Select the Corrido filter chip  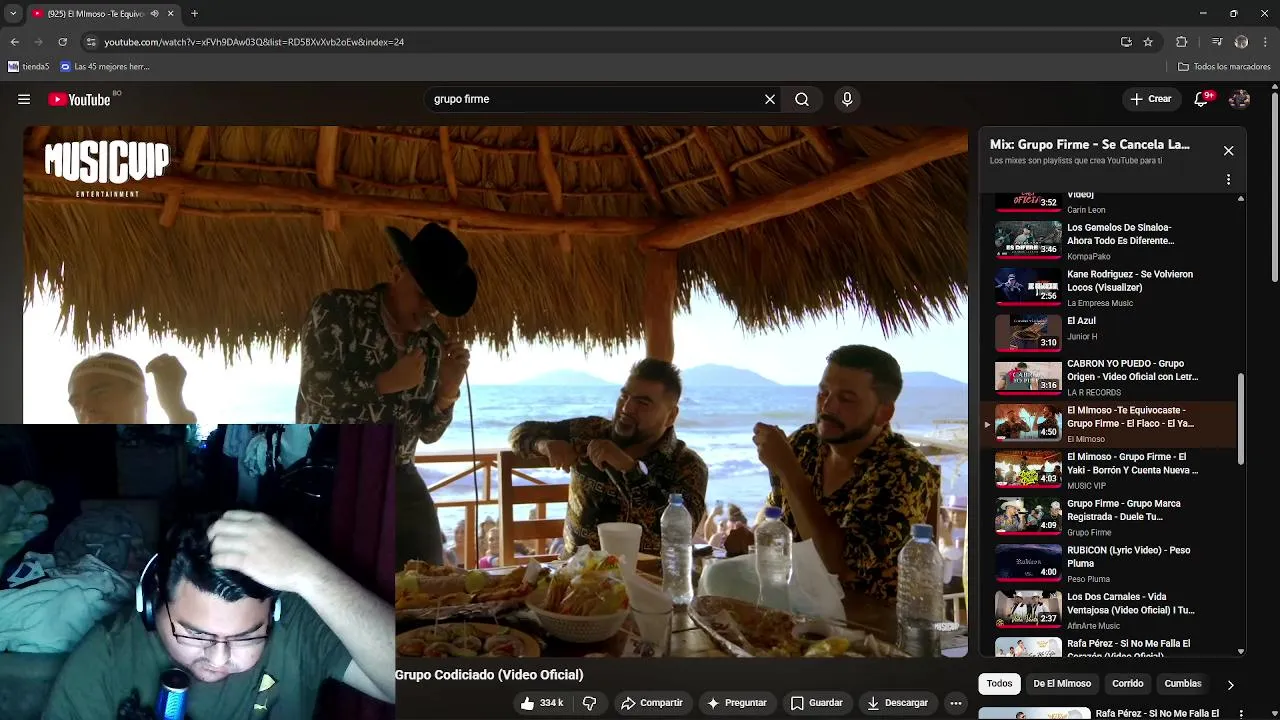coord(1127,684)
